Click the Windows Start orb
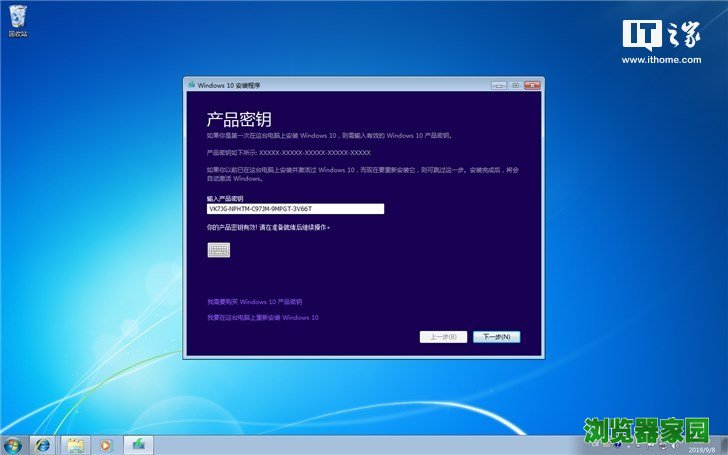 tap(14, 444)
